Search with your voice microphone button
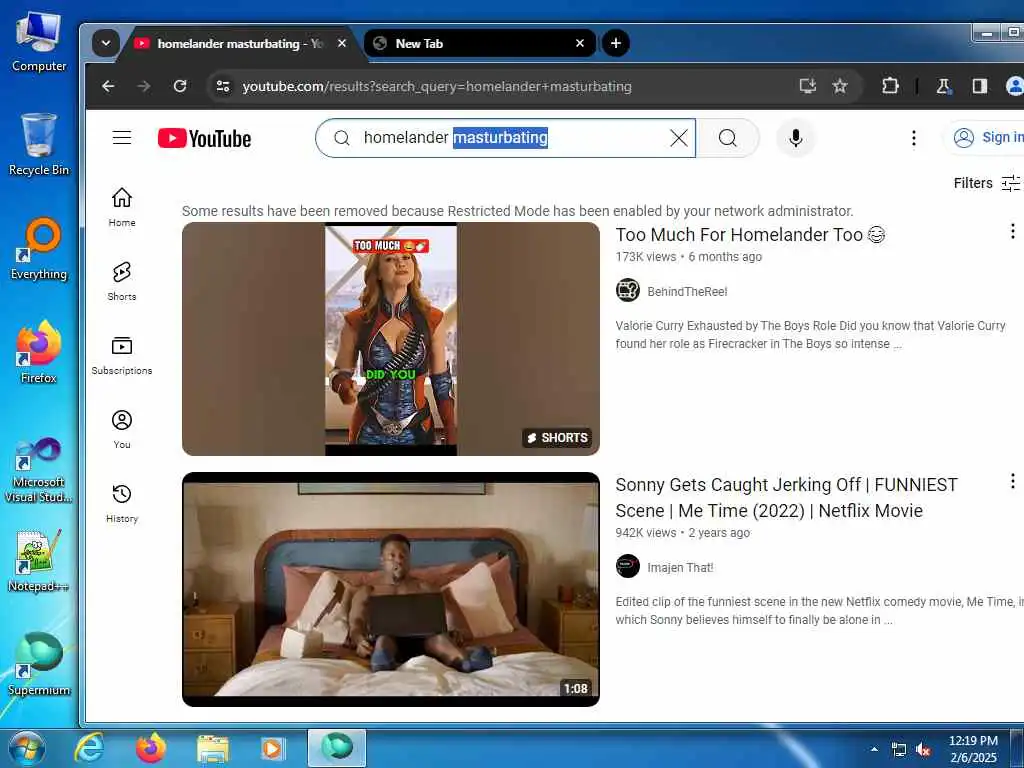Viewport: 1024px width, 768px height. 795,138
